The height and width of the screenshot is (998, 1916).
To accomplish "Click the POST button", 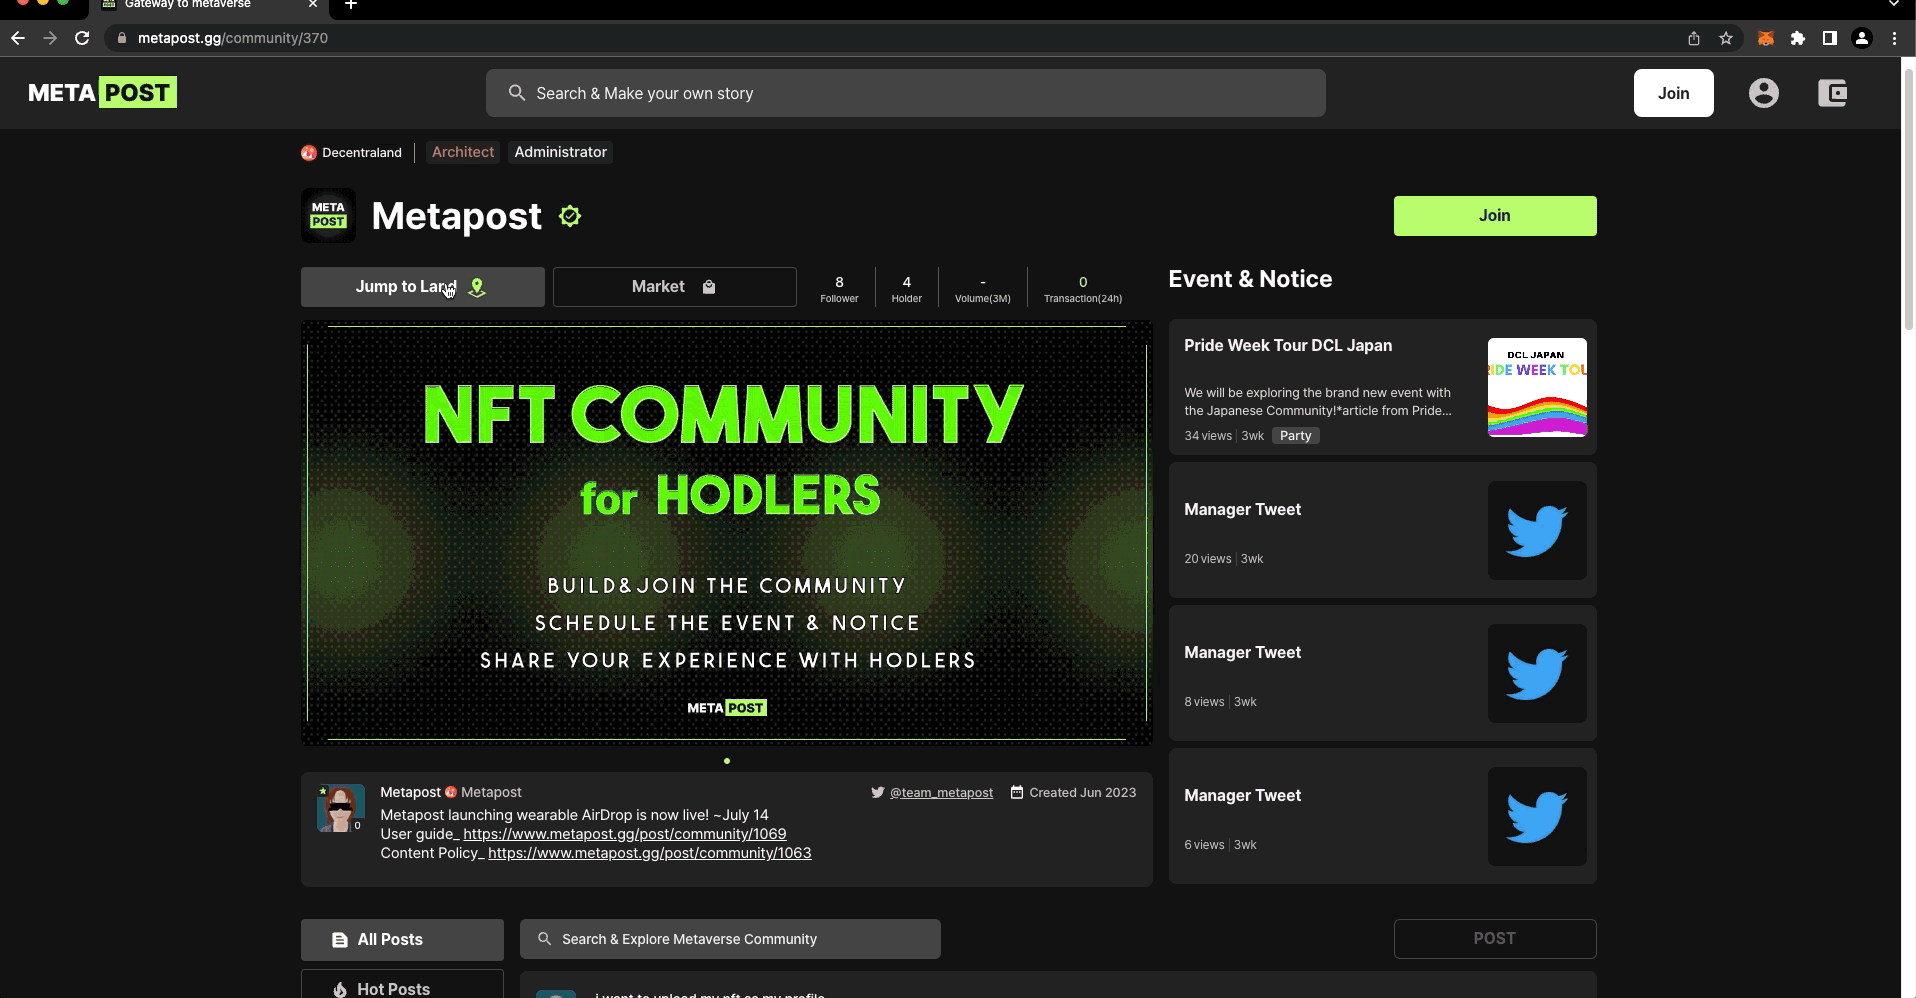I will [x=1494, y=939].
